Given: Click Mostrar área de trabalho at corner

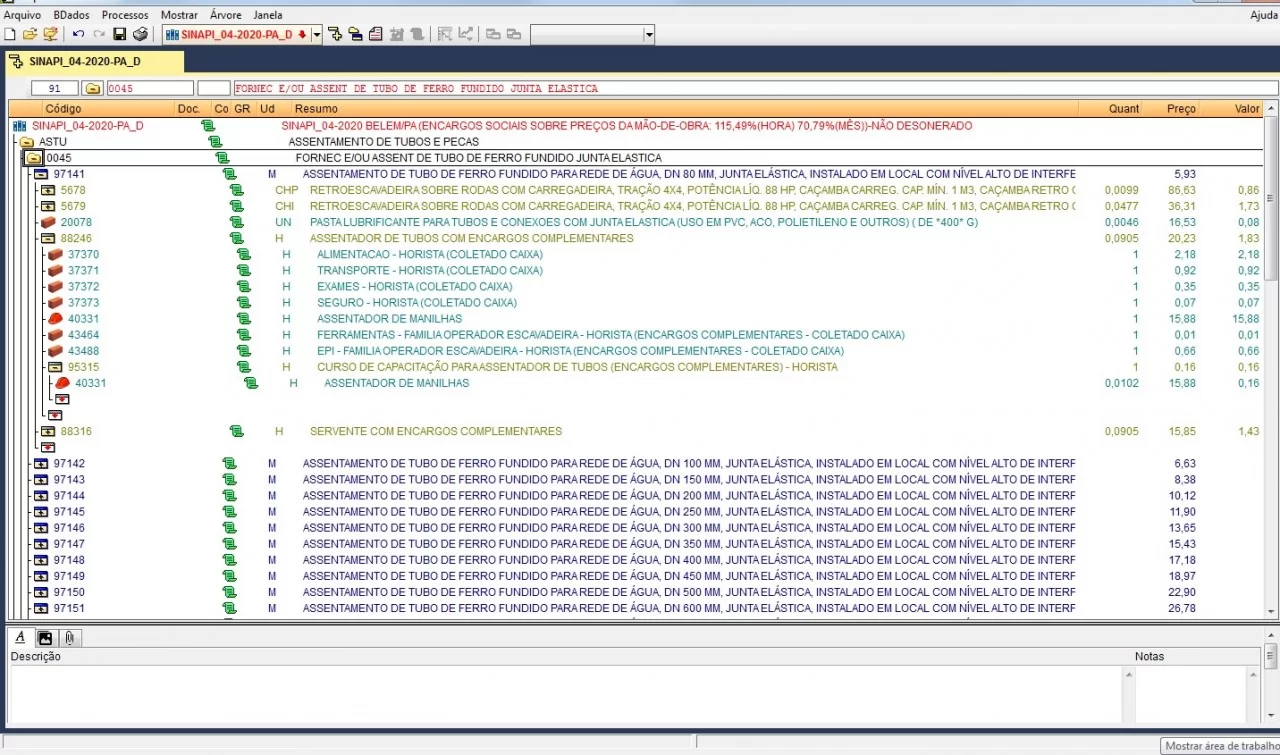Looking at the screenshot, I should click(1220, 746).
